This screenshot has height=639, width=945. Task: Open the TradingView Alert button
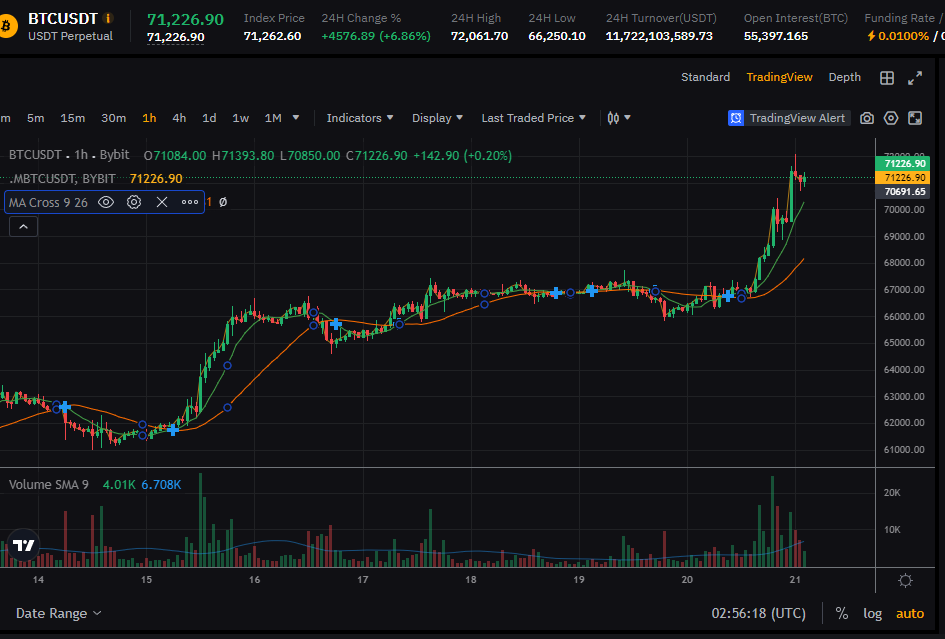click(x=789, y=118)
